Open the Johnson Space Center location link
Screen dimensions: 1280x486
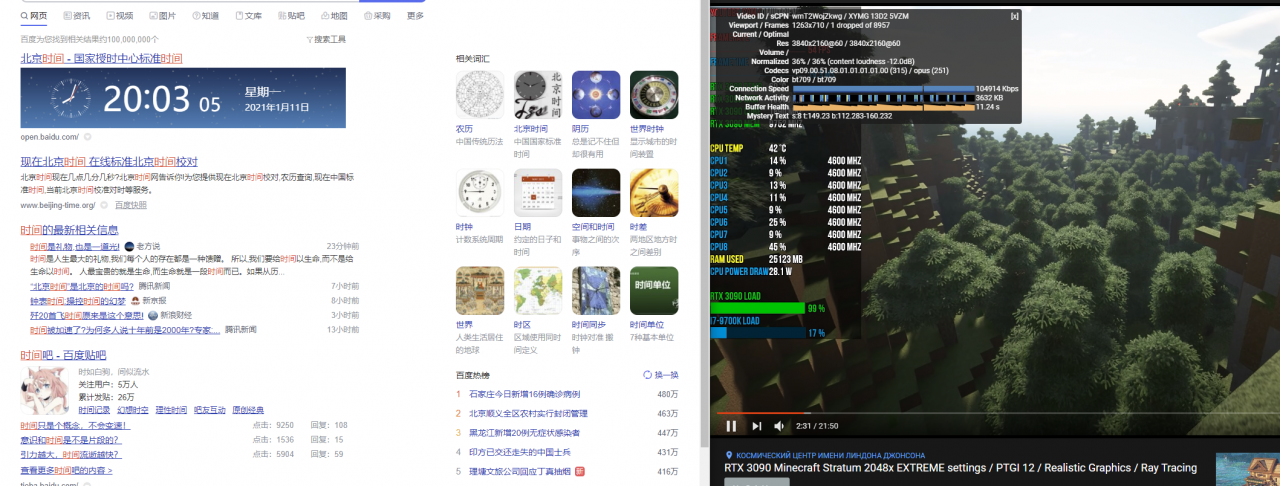[825, 455]
